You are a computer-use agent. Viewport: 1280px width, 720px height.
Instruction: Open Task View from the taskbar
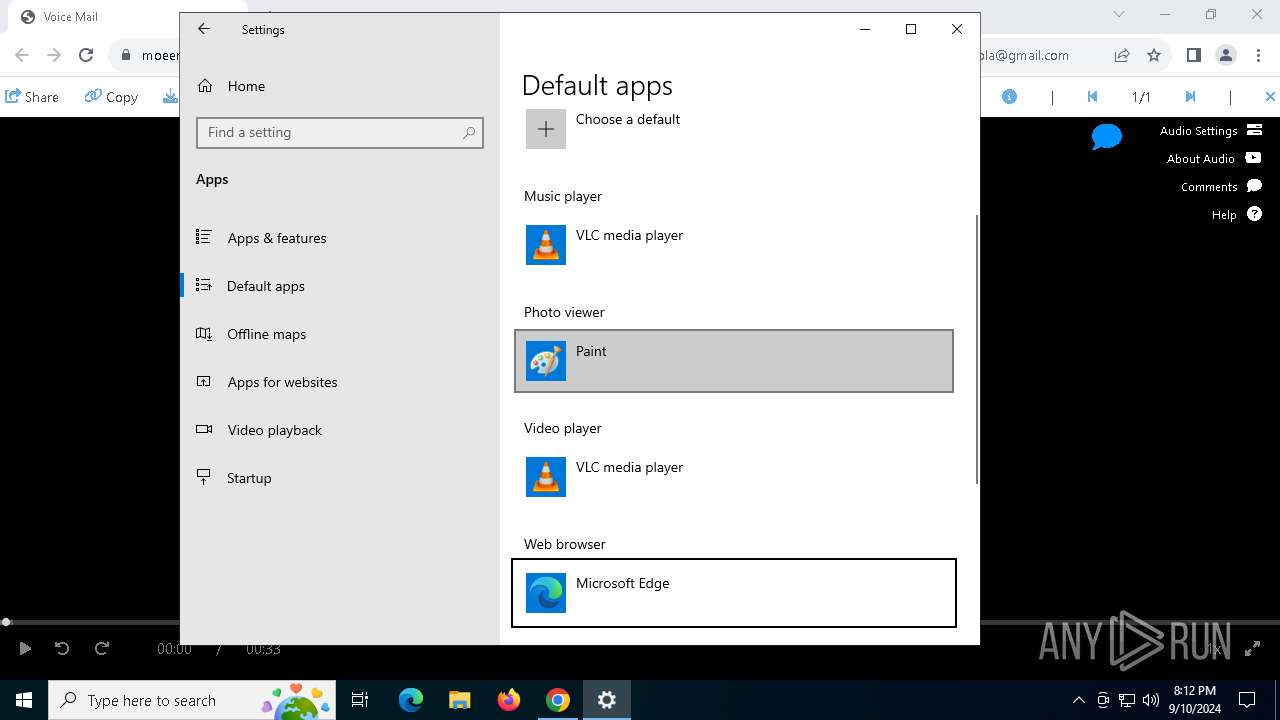tap(360, 700)
